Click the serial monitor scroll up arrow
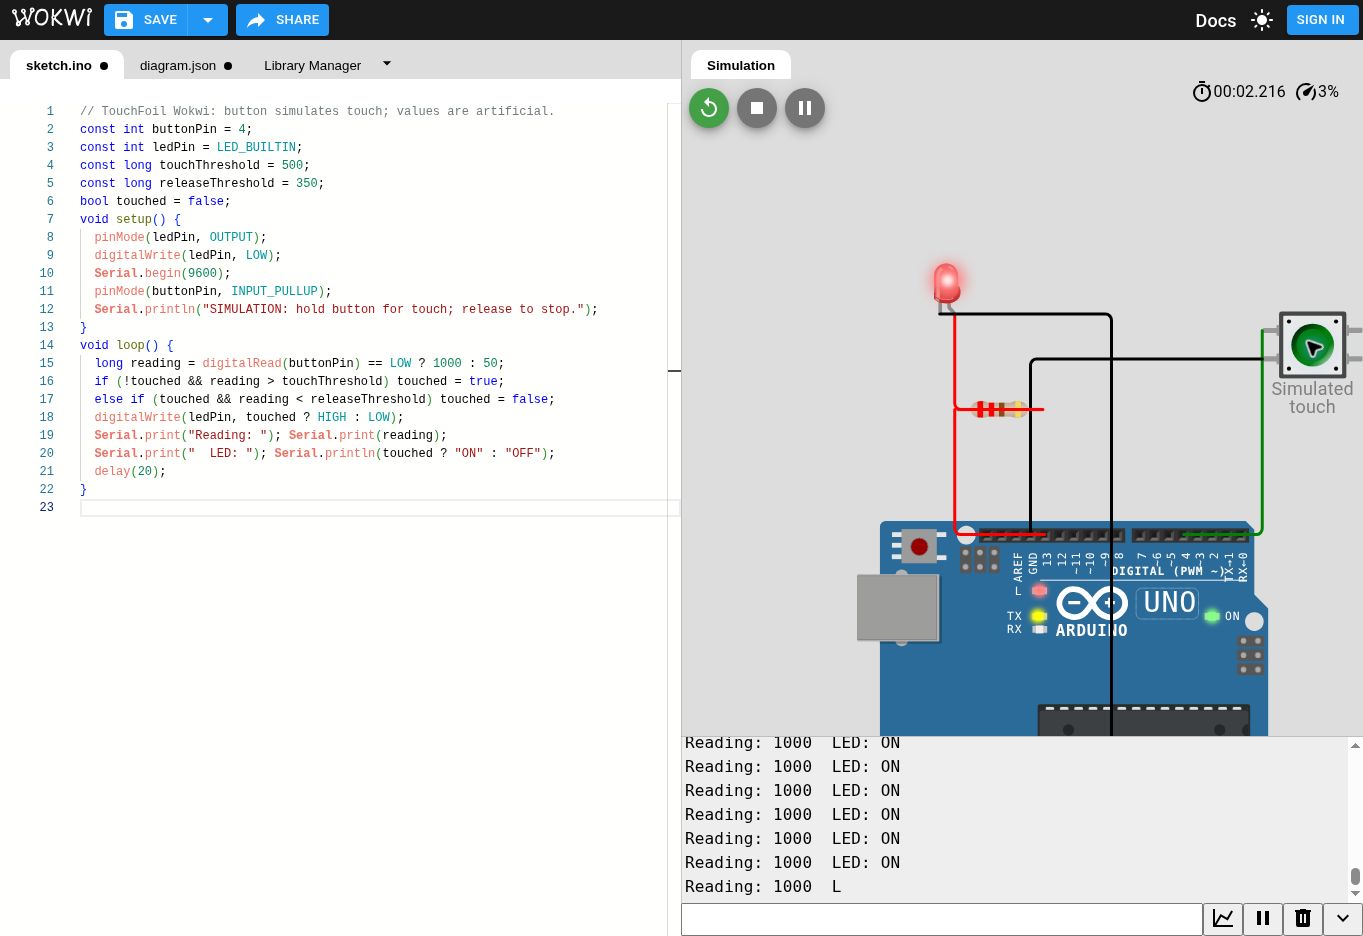Viewport: 1363px width, 936px height. pyautogui.click(x=1355, y=745)
